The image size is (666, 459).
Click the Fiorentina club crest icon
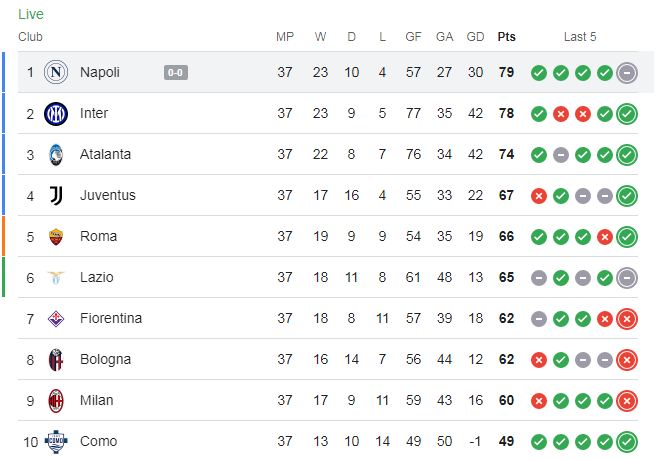click(x=56, y=318)
